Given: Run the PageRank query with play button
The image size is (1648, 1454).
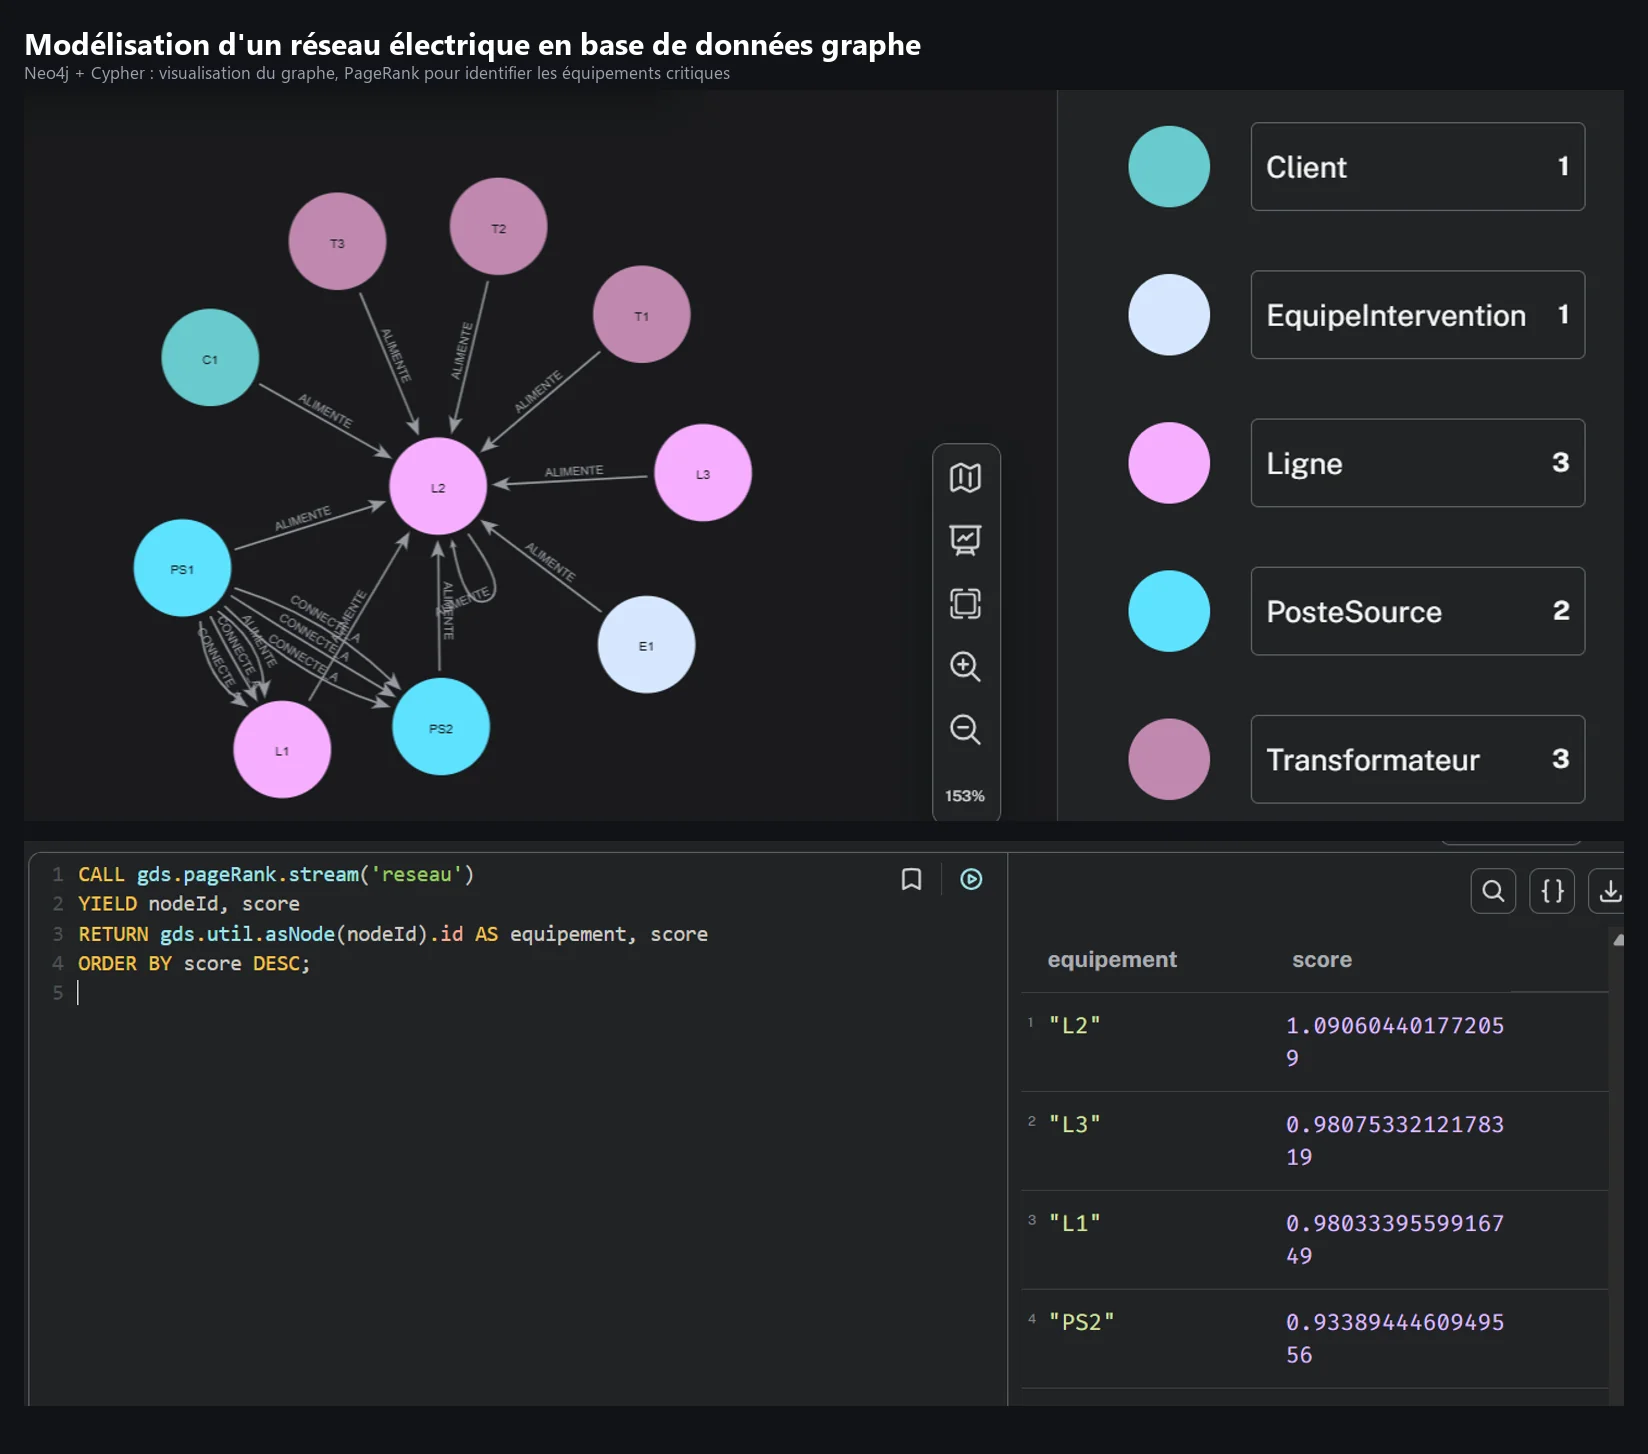Looking at the screenshot, I should coord(971,879).
